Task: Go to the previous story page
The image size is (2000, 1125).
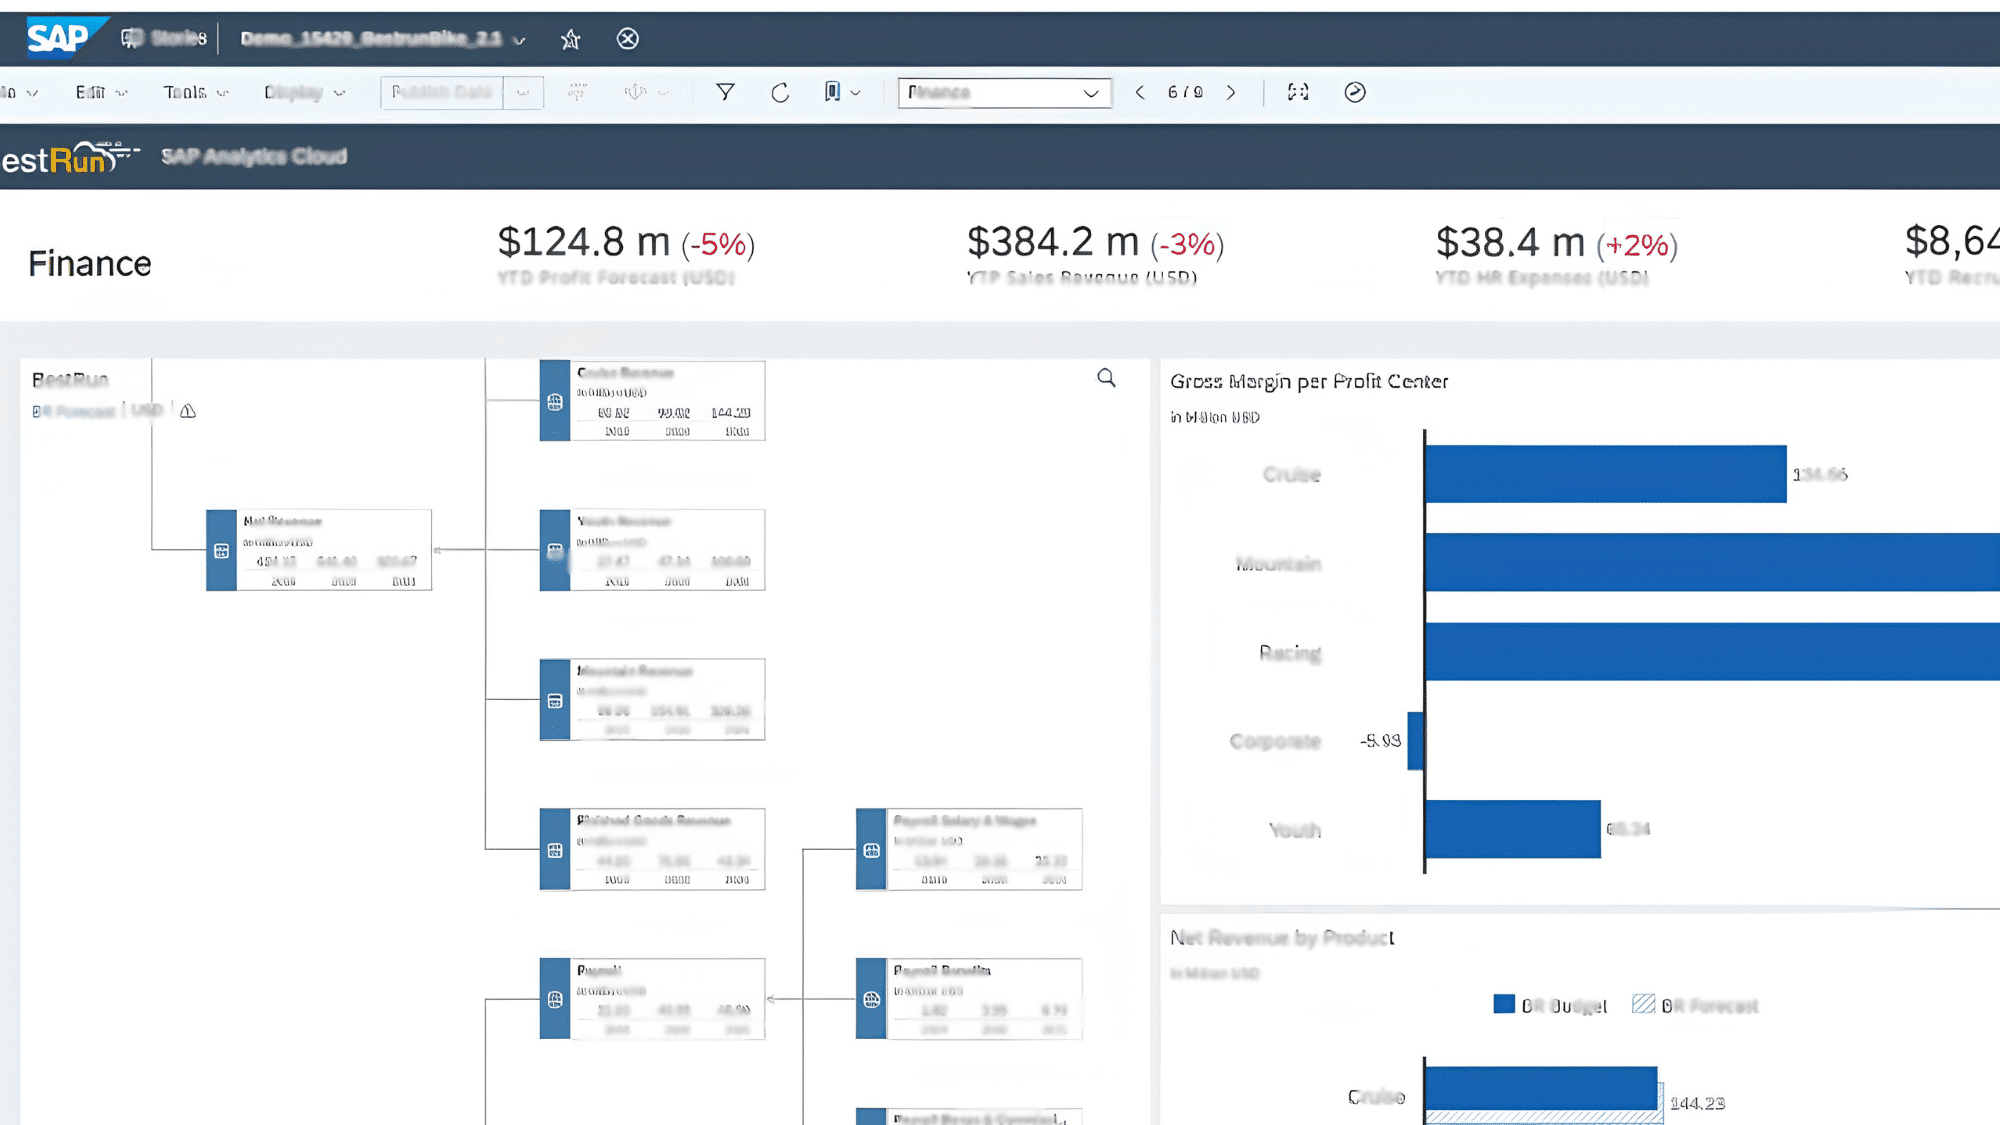Action: coord(1140,92)
